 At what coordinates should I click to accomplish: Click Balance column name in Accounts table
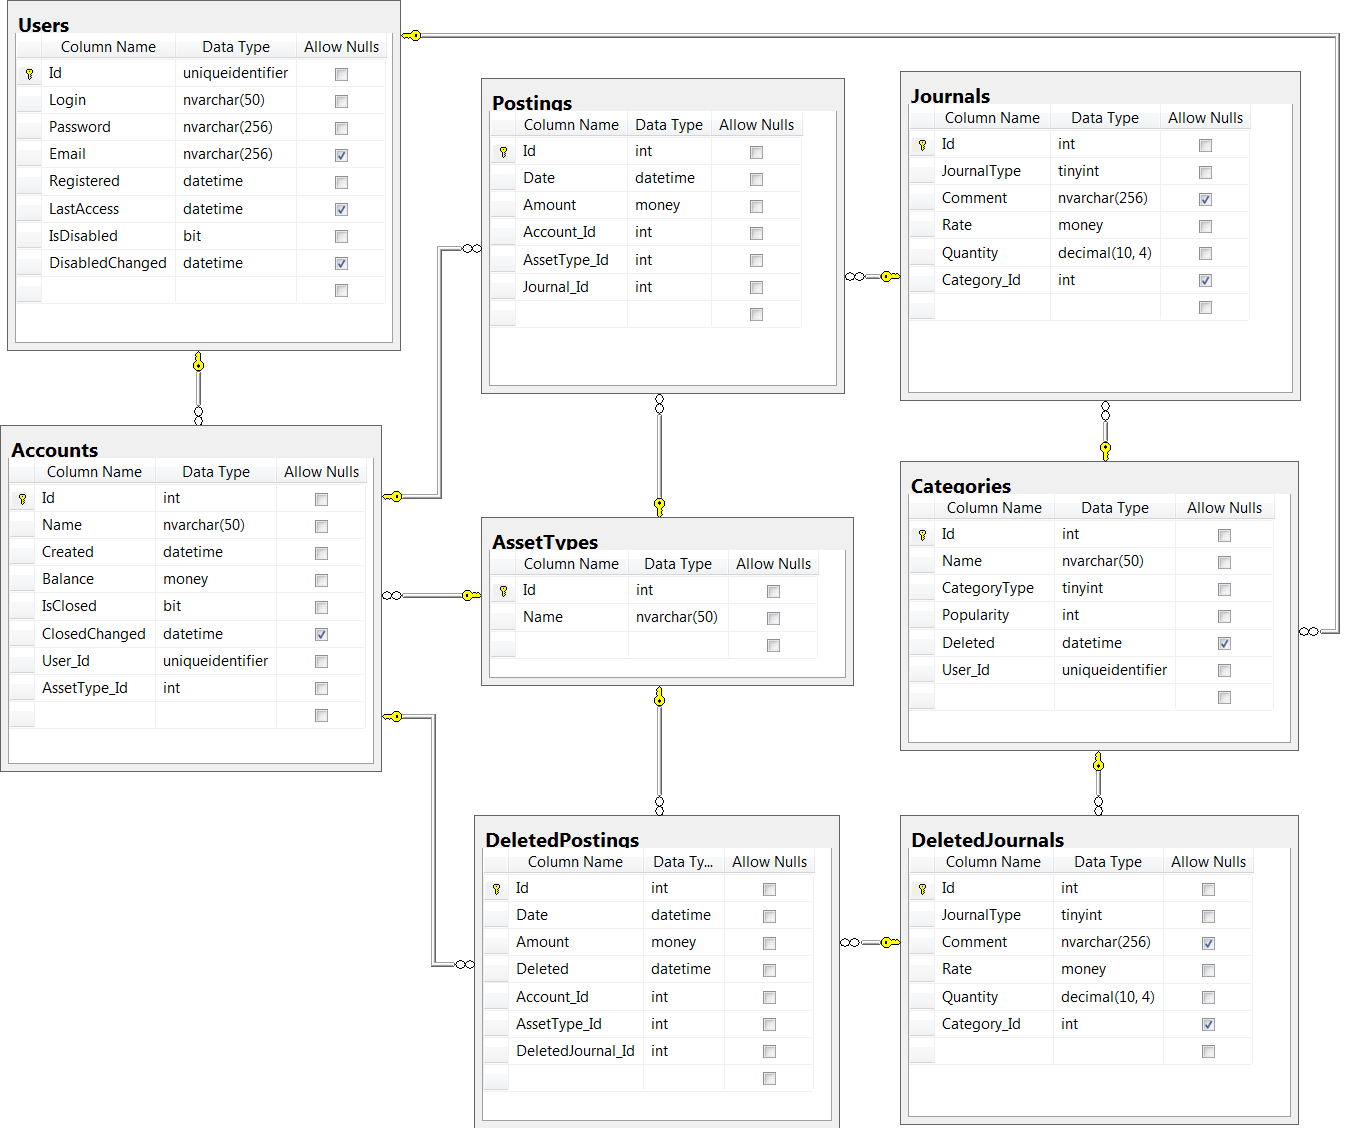pos(68,579)
